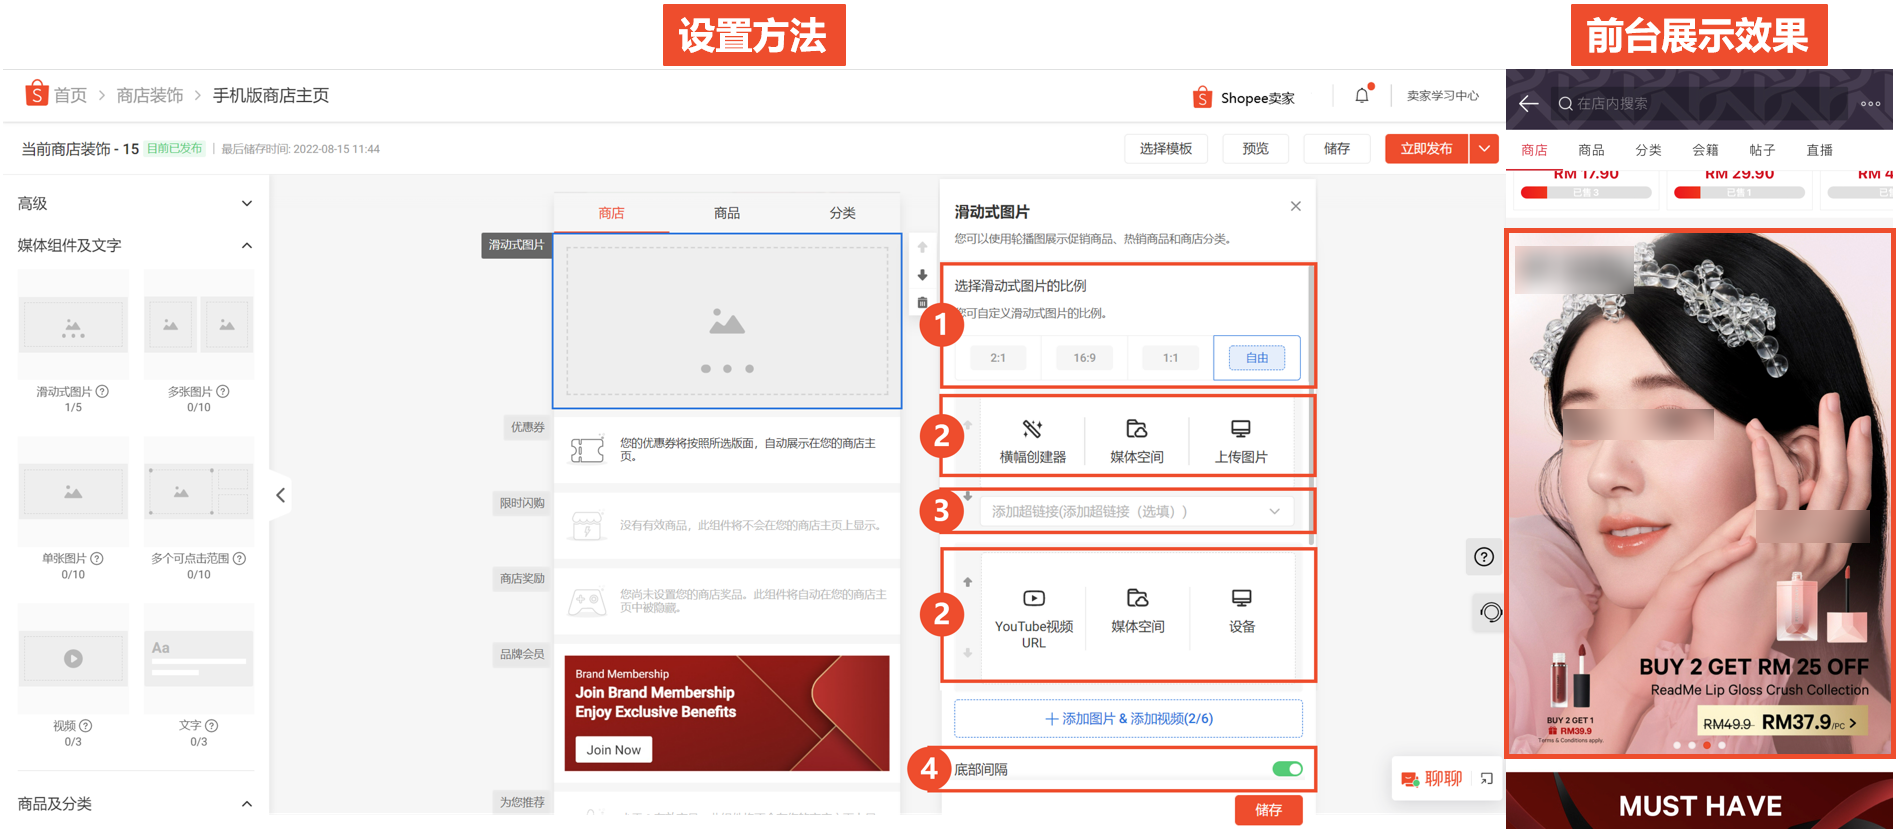Select the 2:1 ratio option
The width and height of the screenshot is (1902, 832).
click(998, 358)
